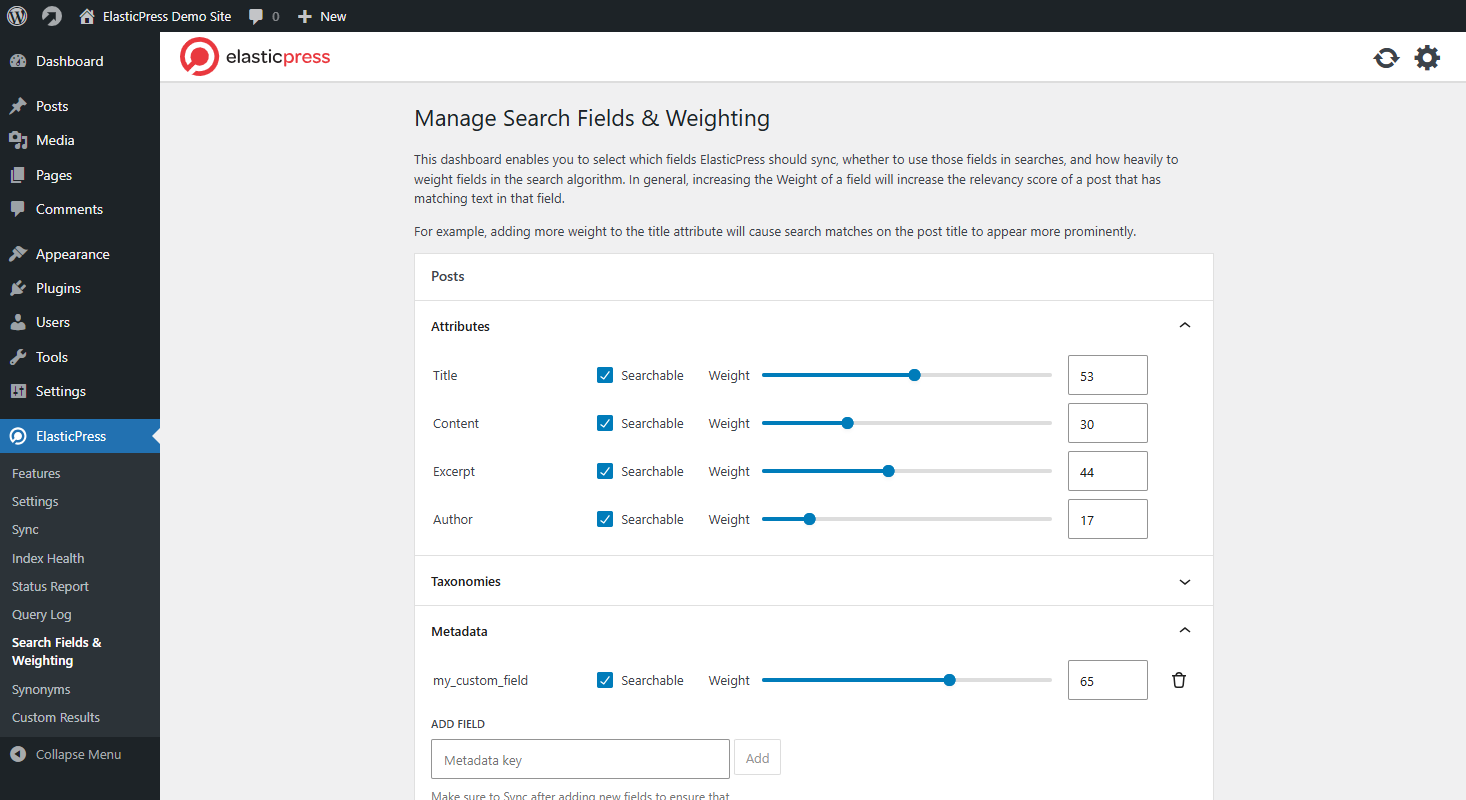Focus the Author weight number field
Screen dimensions: 1466x800
tap(1108, 519)
